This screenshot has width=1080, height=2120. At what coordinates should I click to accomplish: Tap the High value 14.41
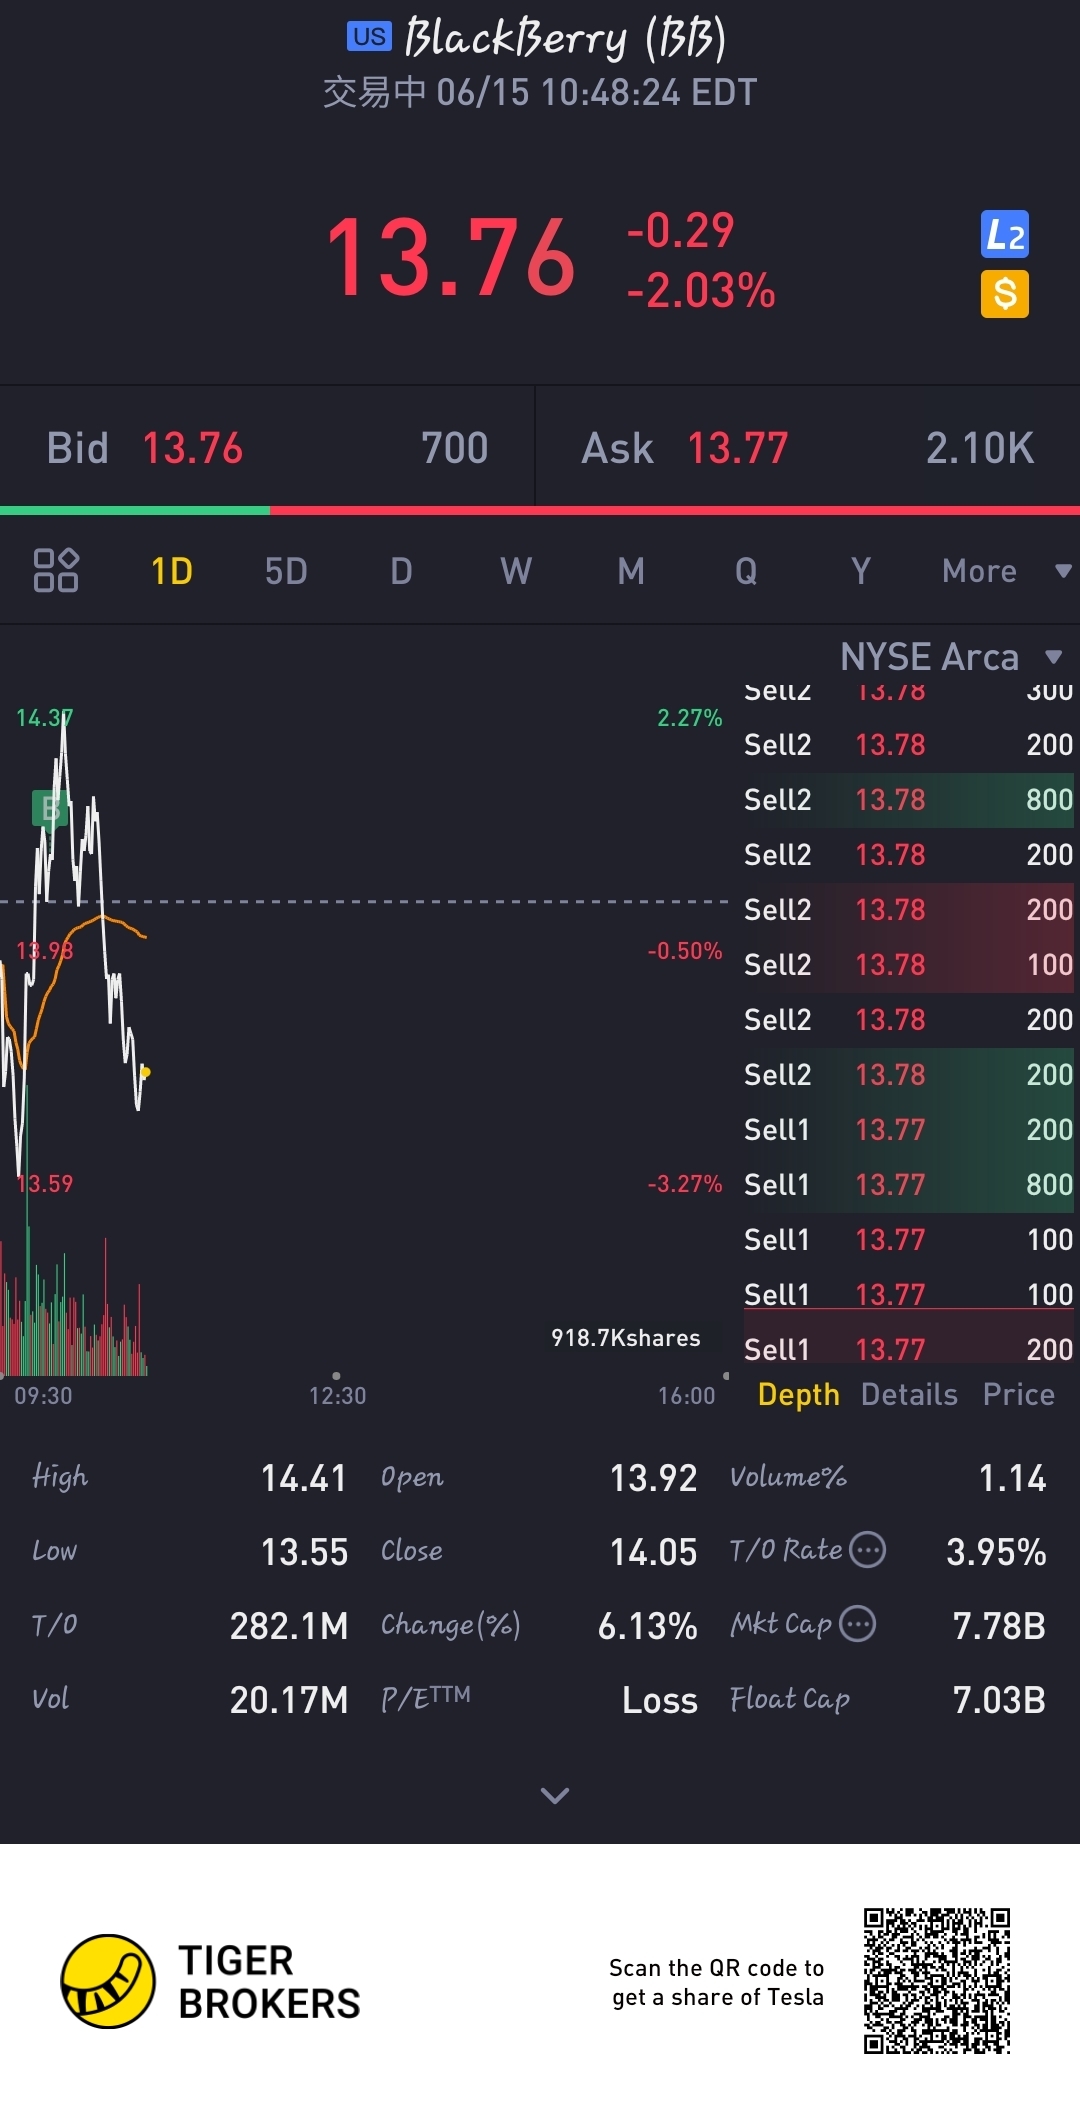303,1477
